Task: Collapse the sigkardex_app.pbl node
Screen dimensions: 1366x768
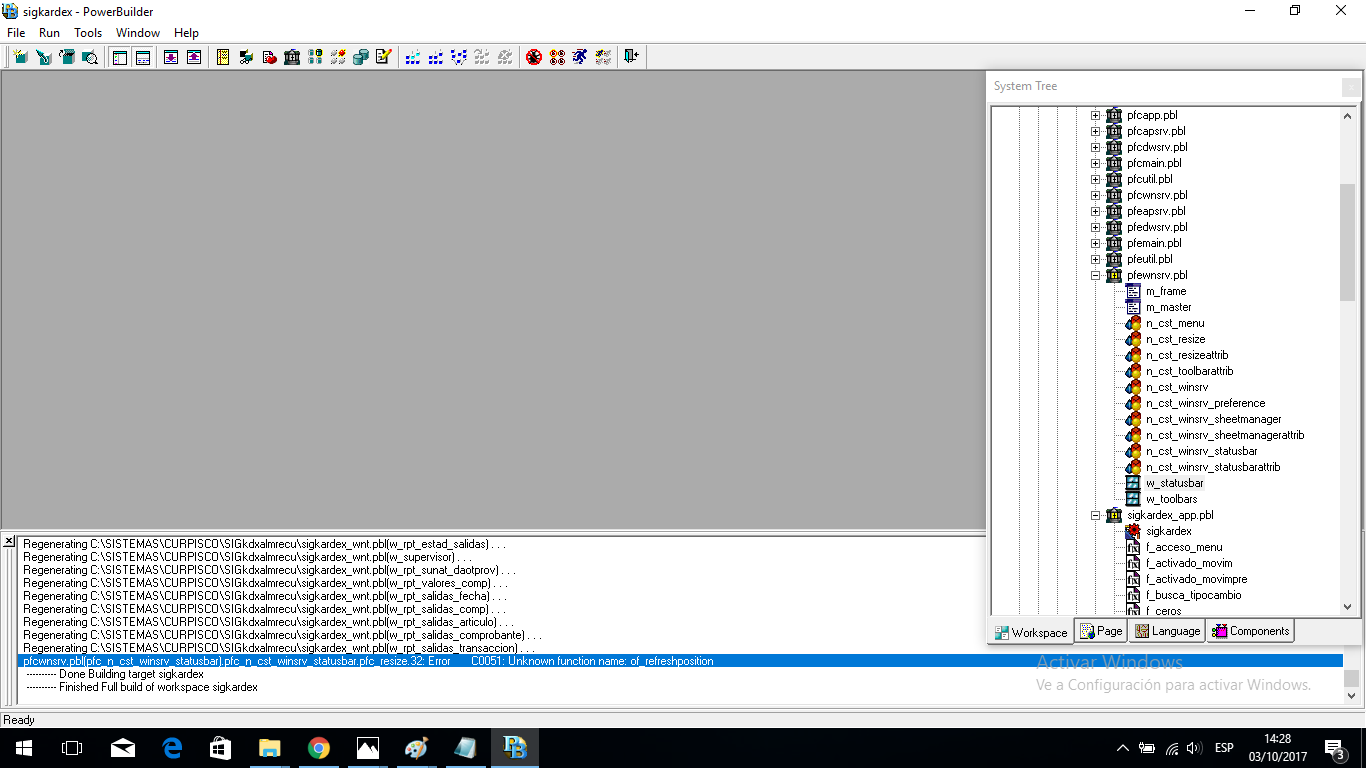Action: 1095,515
